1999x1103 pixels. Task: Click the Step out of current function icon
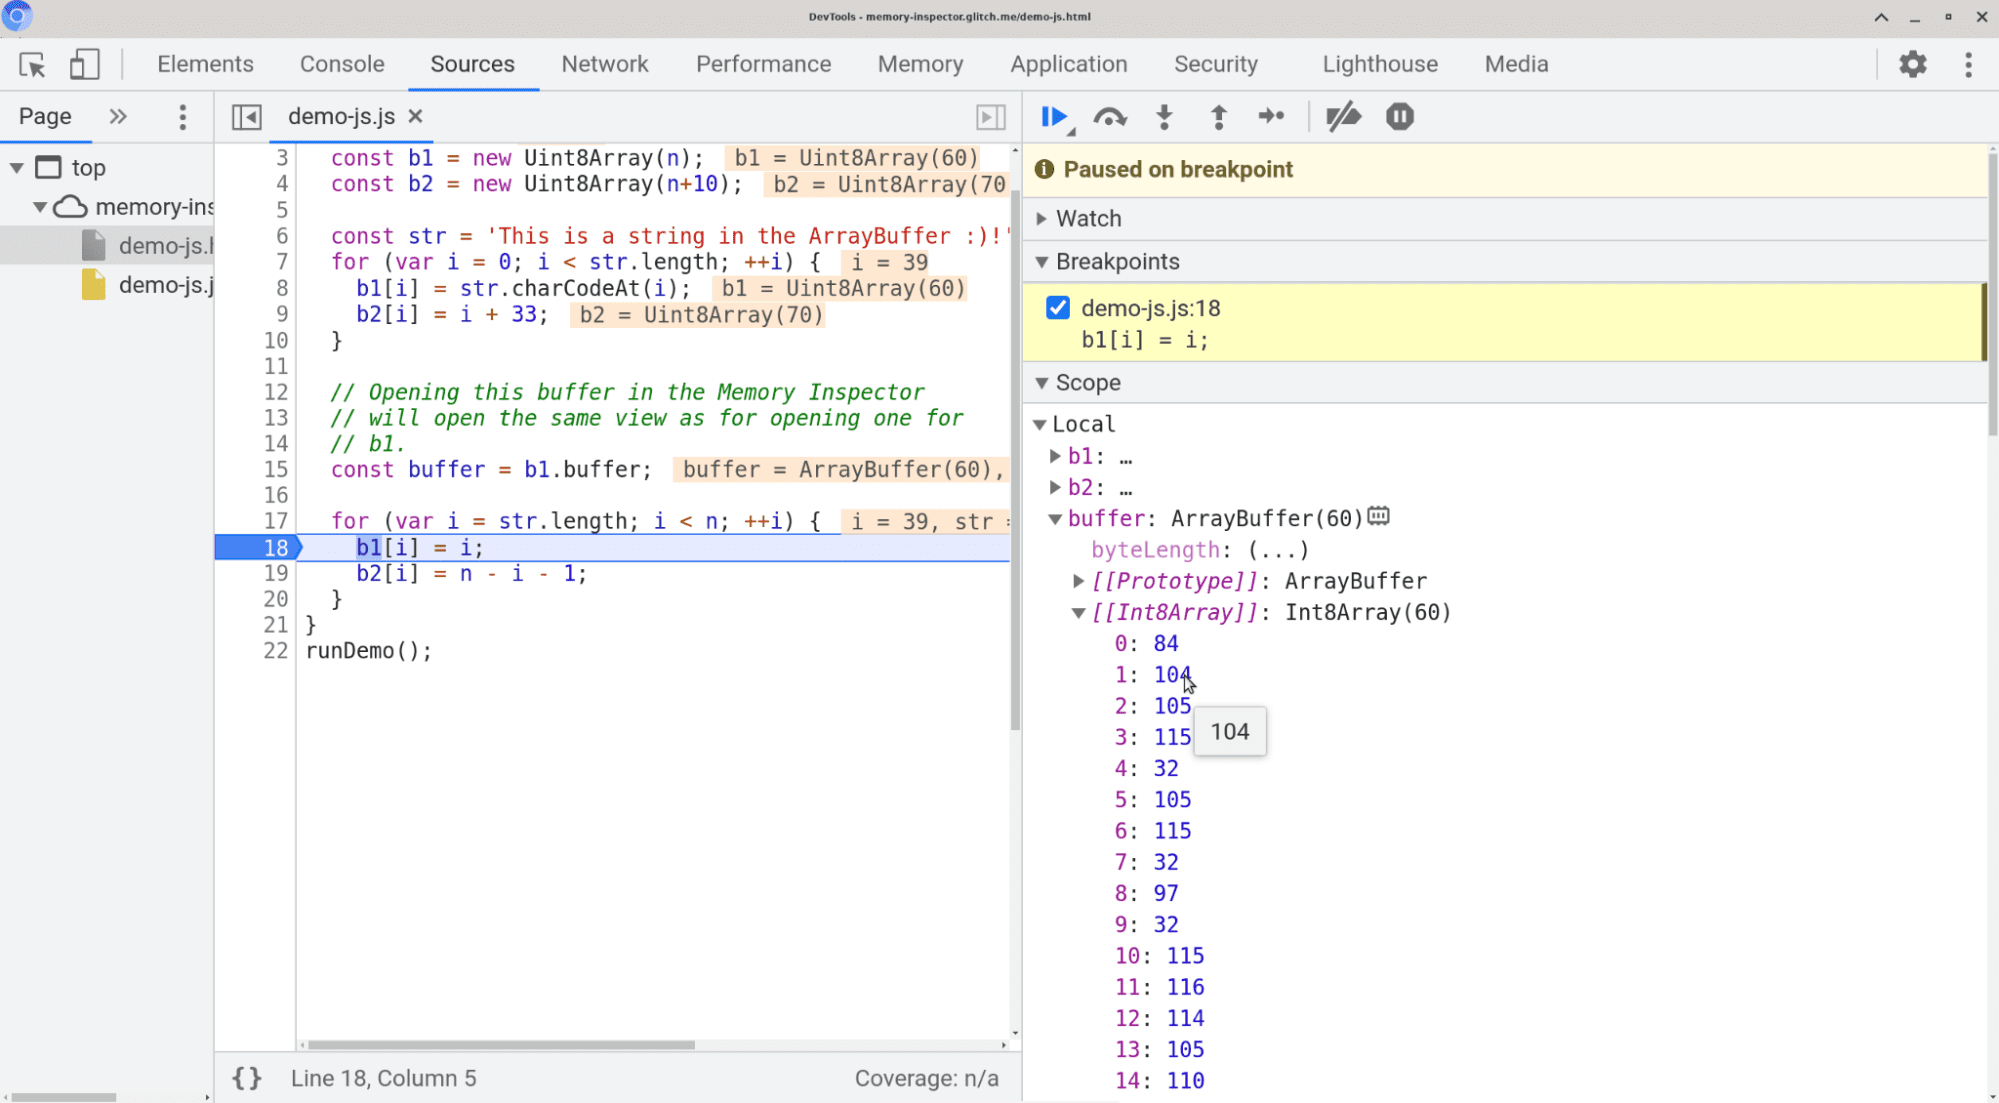click(1218, 117)
